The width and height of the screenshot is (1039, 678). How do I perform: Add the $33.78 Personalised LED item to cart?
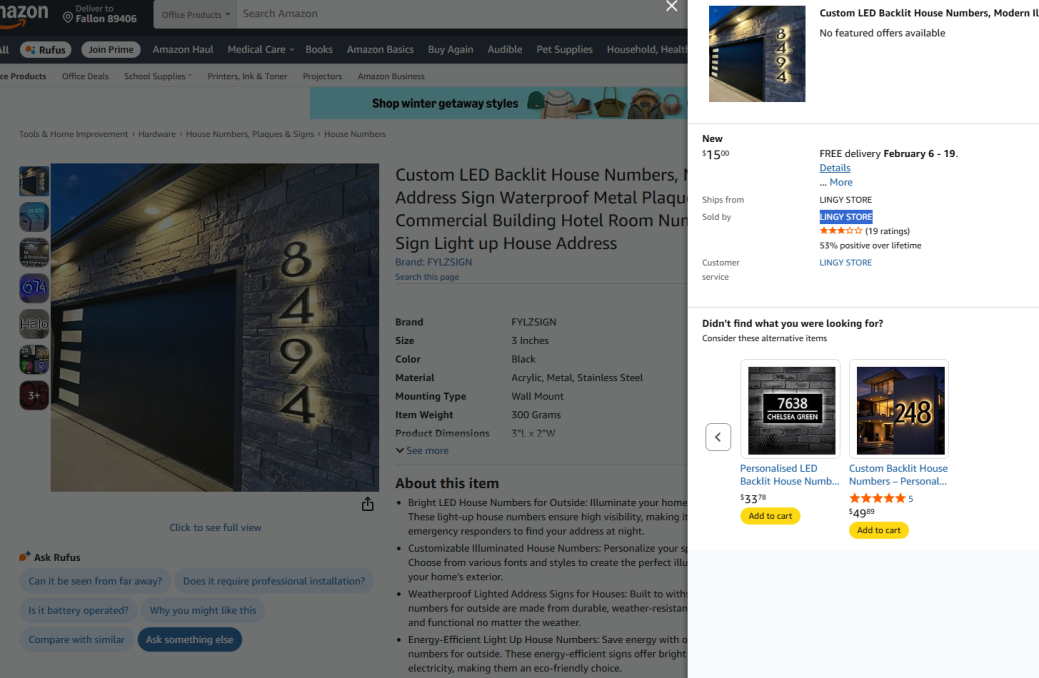click(770, 516)
